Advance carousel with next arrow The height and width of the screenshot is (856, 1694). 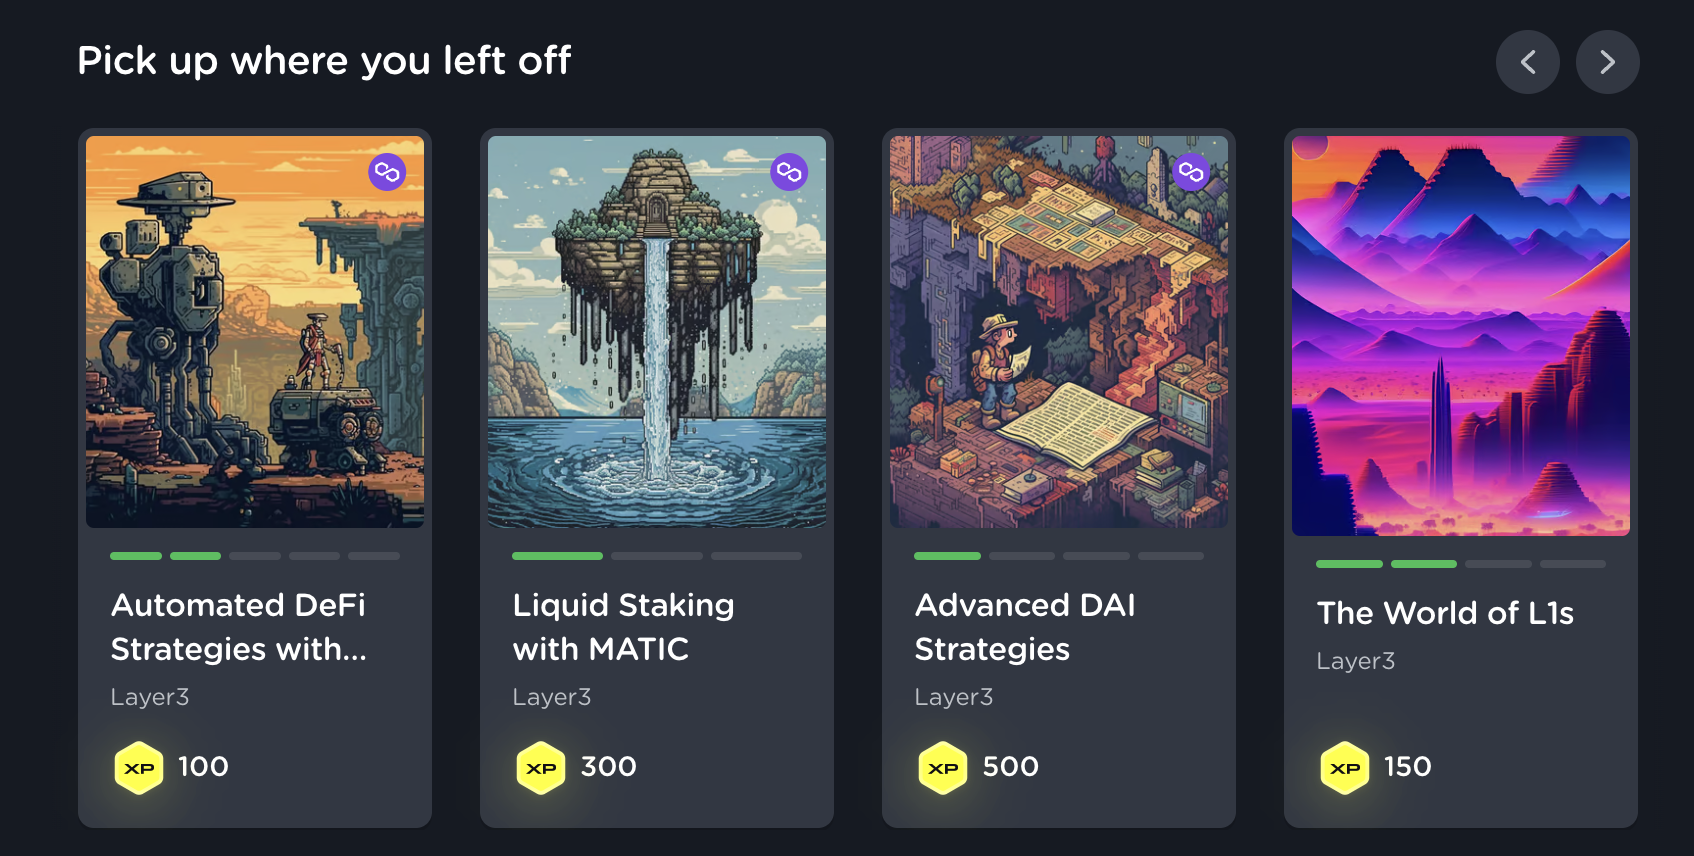point(1607,62)
